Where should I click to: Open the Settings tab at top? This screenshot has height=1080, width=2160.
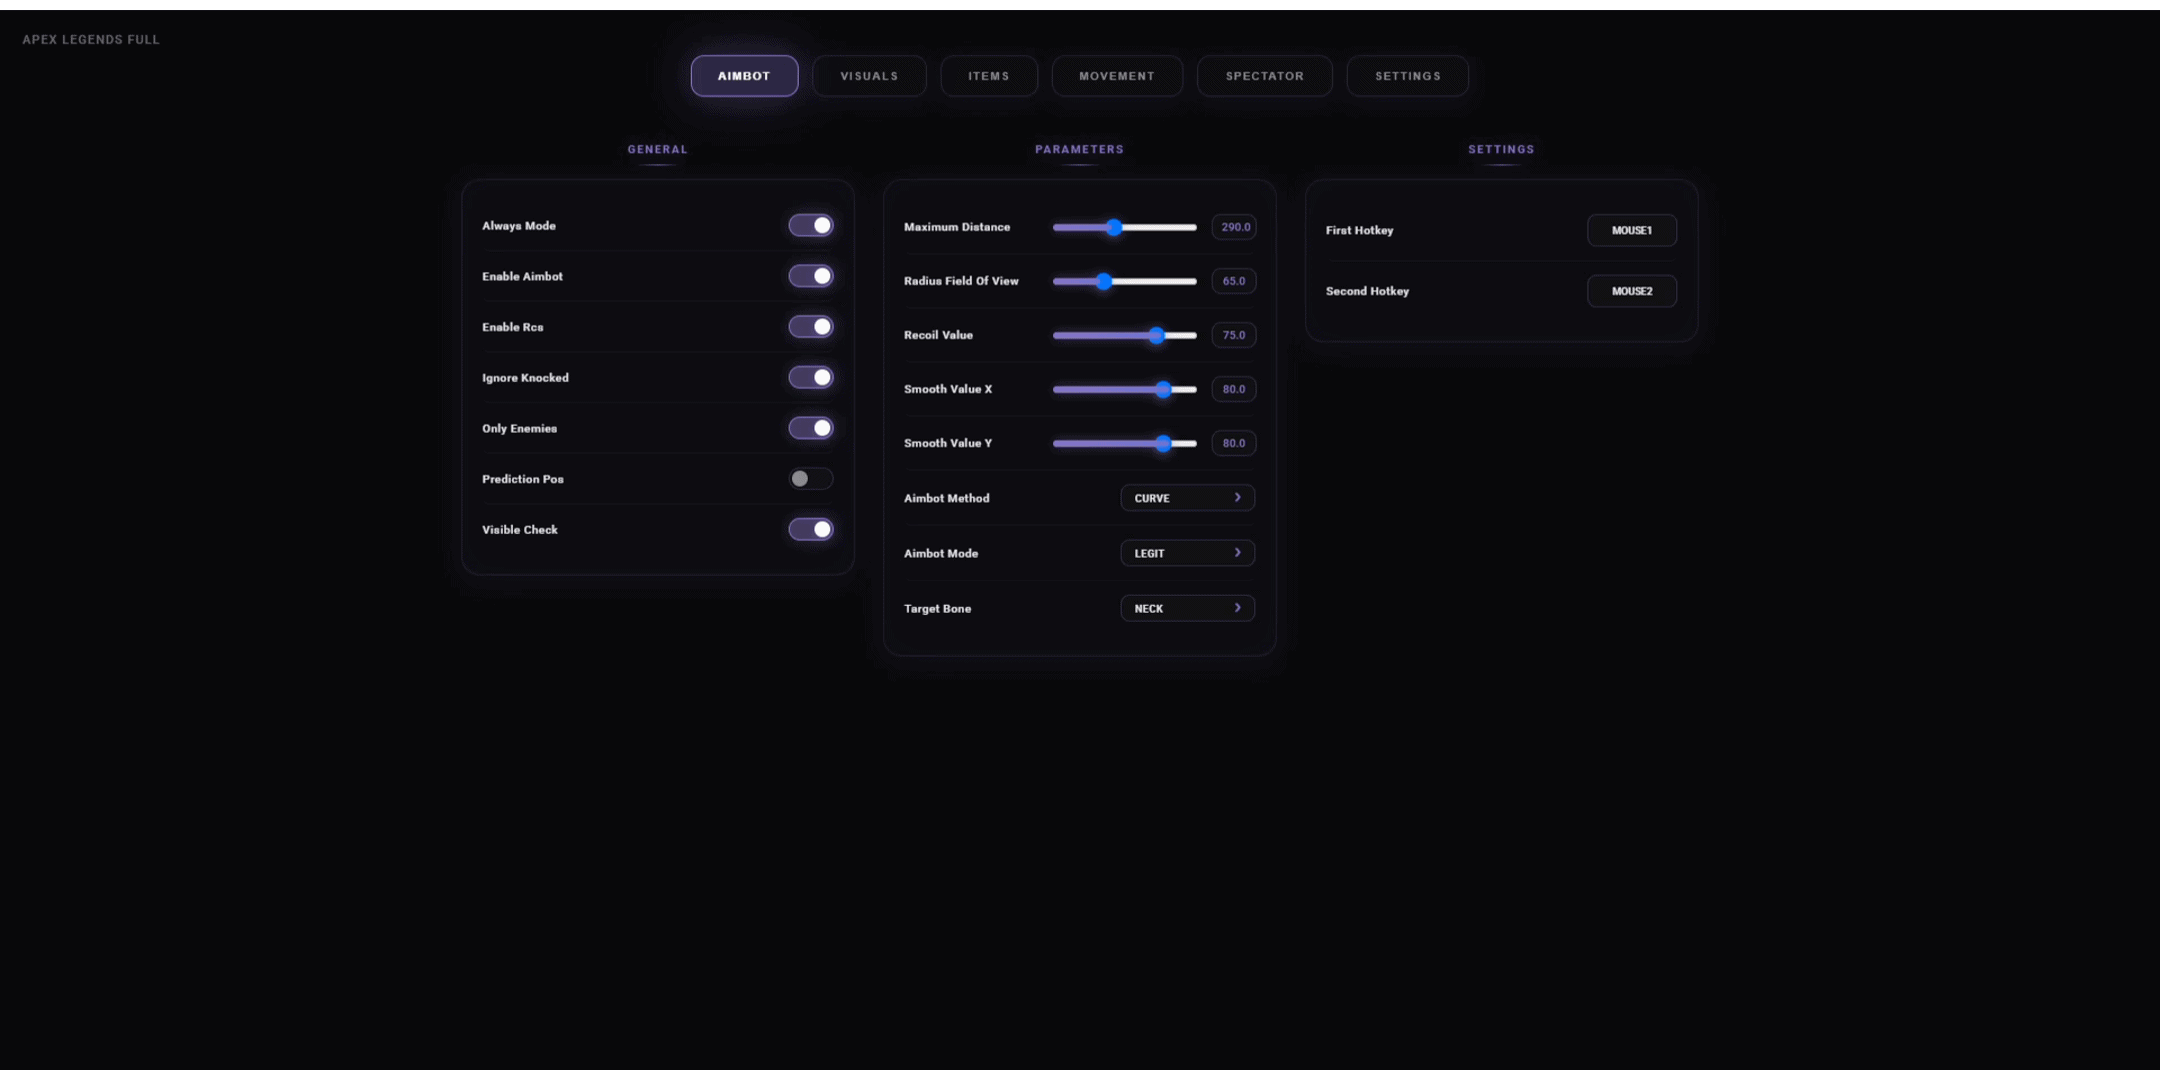point(1407,76)
